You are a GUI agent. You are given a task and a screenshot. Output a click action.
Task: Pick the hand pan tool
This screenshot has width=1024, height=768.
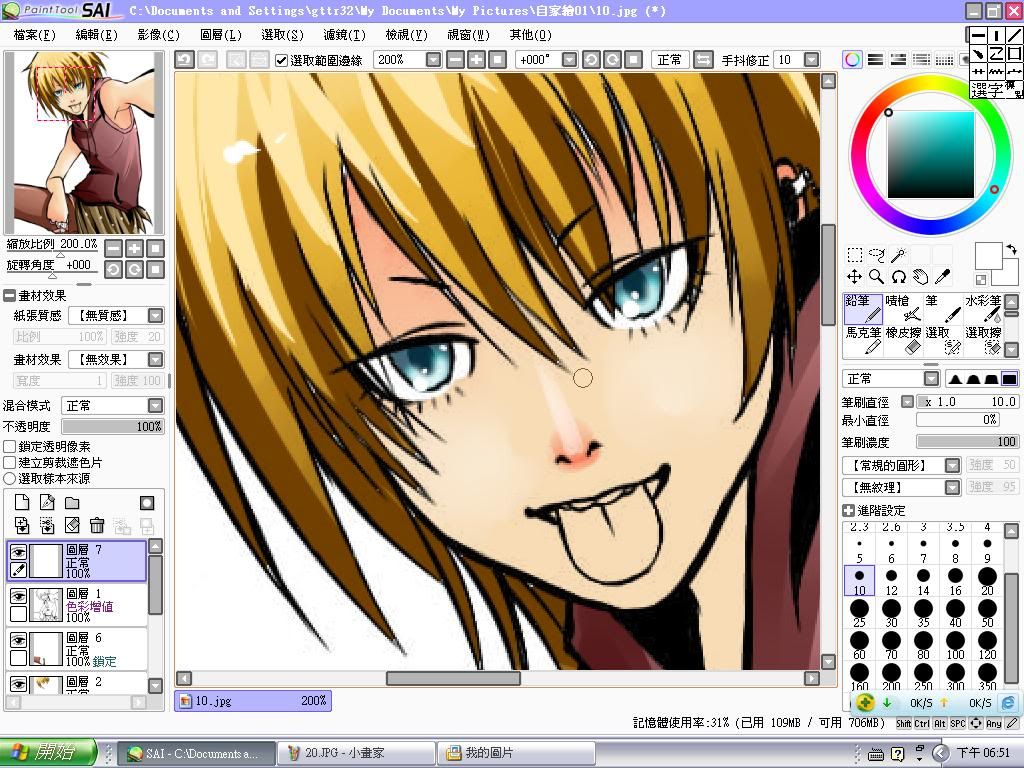(921, 277)
